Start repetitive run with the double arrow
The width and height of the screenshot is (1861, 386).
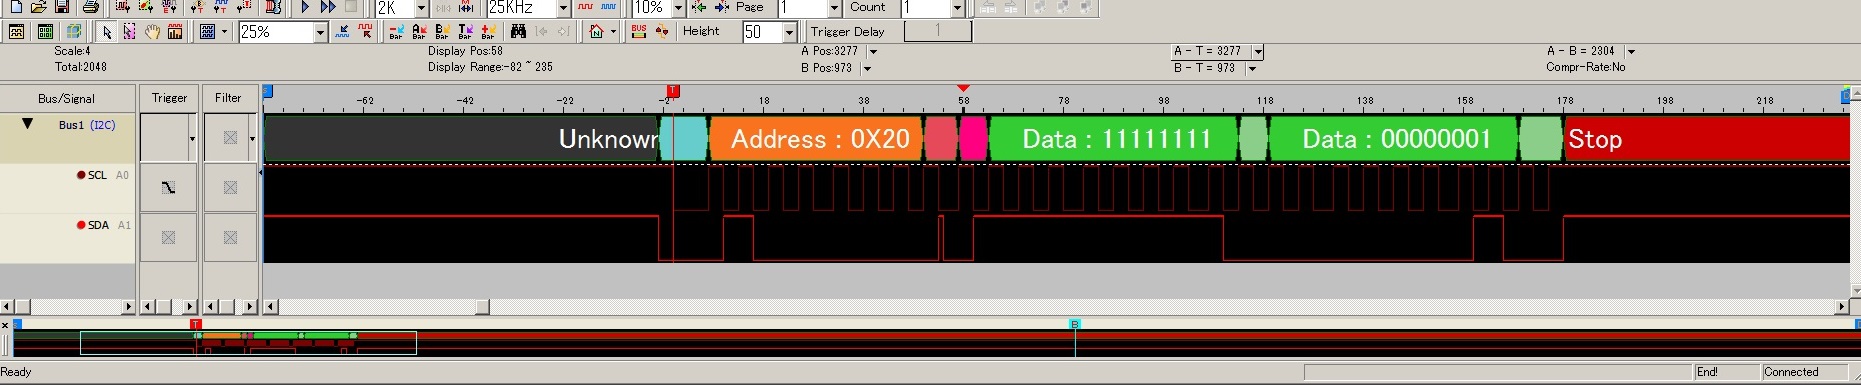tap(328, 7)
